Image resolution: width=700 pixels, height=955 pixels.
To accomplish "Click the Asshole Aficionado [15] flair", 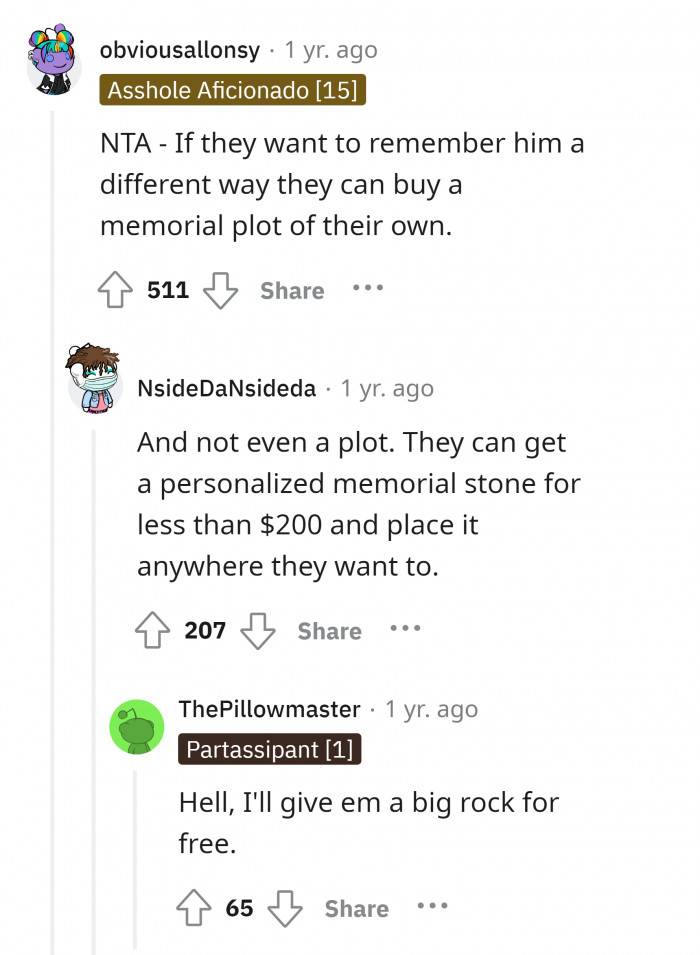I will [233, 90].
